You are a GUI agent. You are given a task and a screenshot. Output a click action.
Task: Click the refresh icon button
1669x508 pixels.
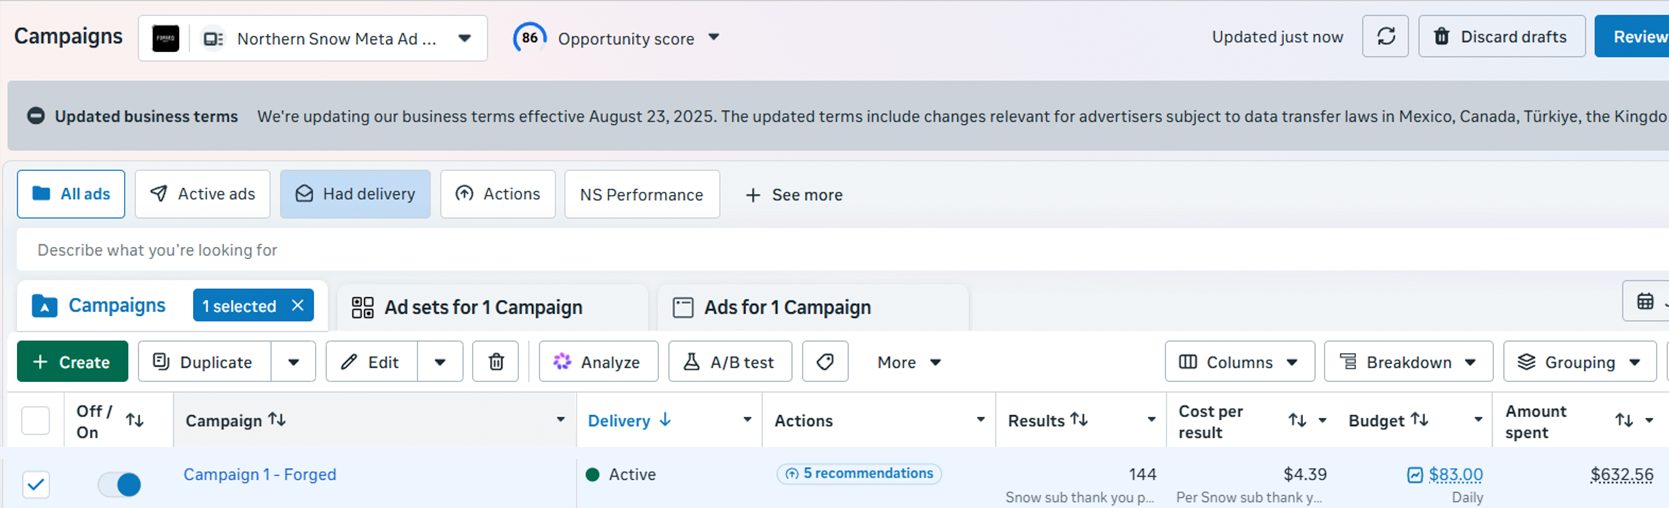pyautogui.click(x=1385, y=37)
